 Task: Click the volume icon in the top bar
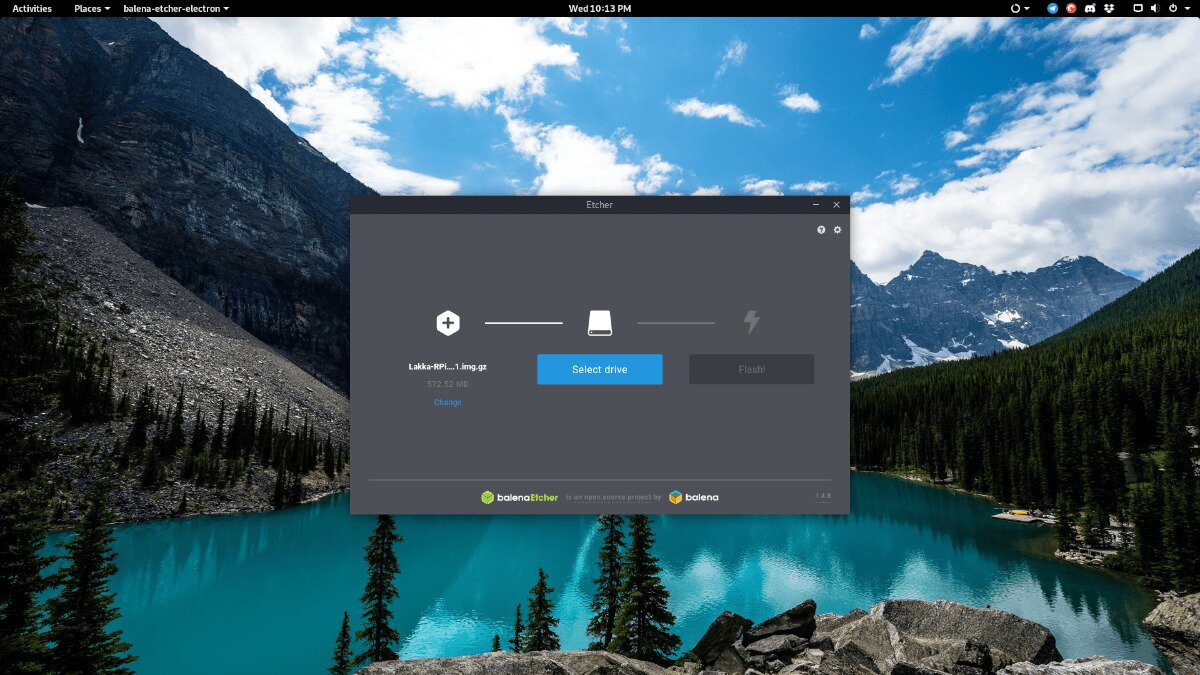click(1154, 8)
